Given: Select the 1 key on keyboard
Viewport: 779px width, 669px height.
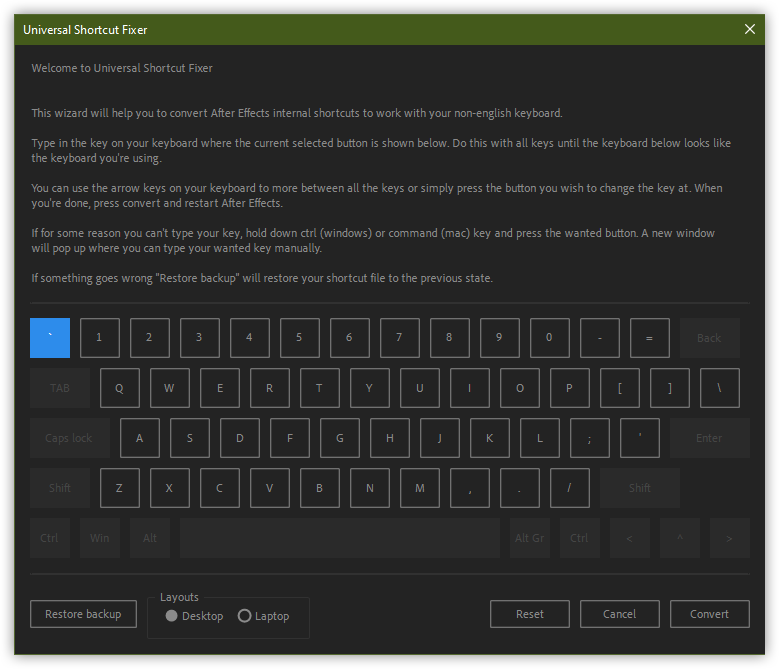Looking at the screenshot, I should [100, 338].
